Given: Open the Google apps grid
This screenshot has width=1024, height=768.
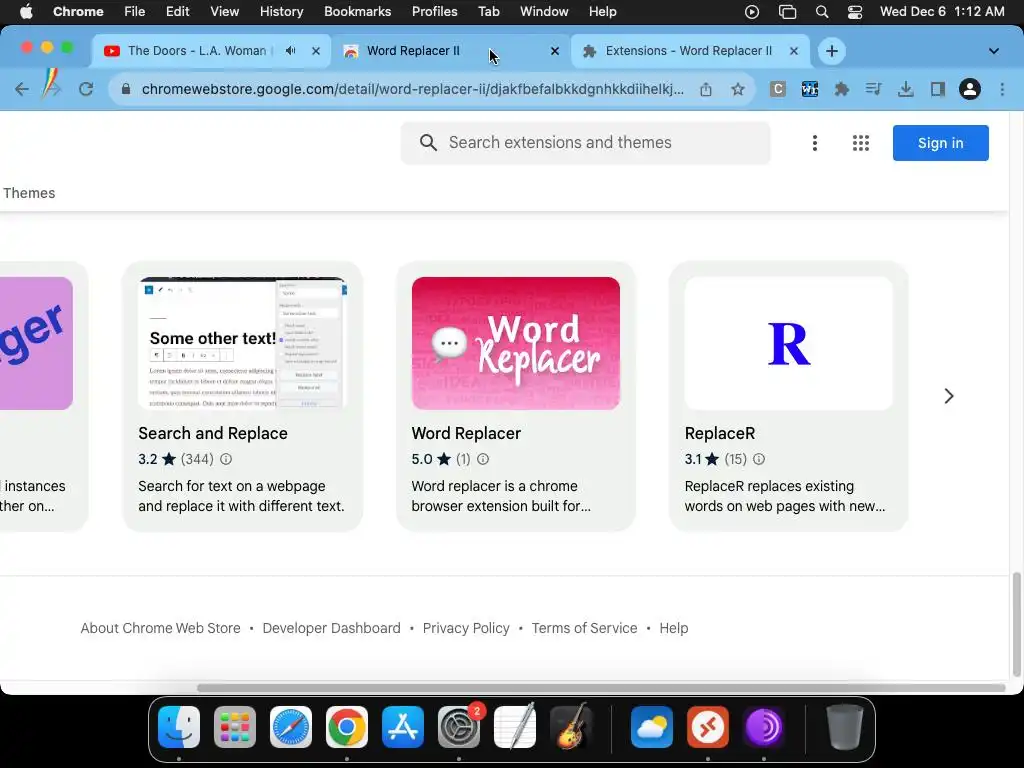Looking at the screenshot, I should pos(861,143).
